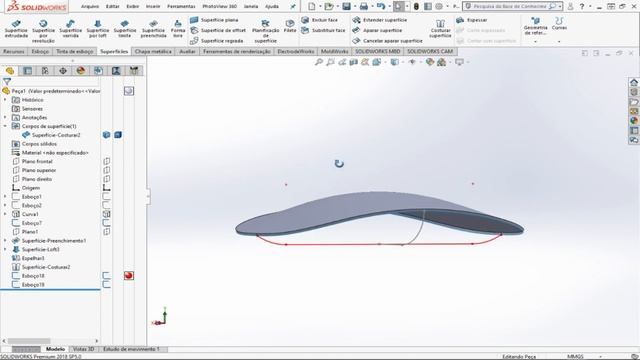Select the Superfície varrida tool
The width and height of the screenshot is (640, 360).
coord(71,29)
